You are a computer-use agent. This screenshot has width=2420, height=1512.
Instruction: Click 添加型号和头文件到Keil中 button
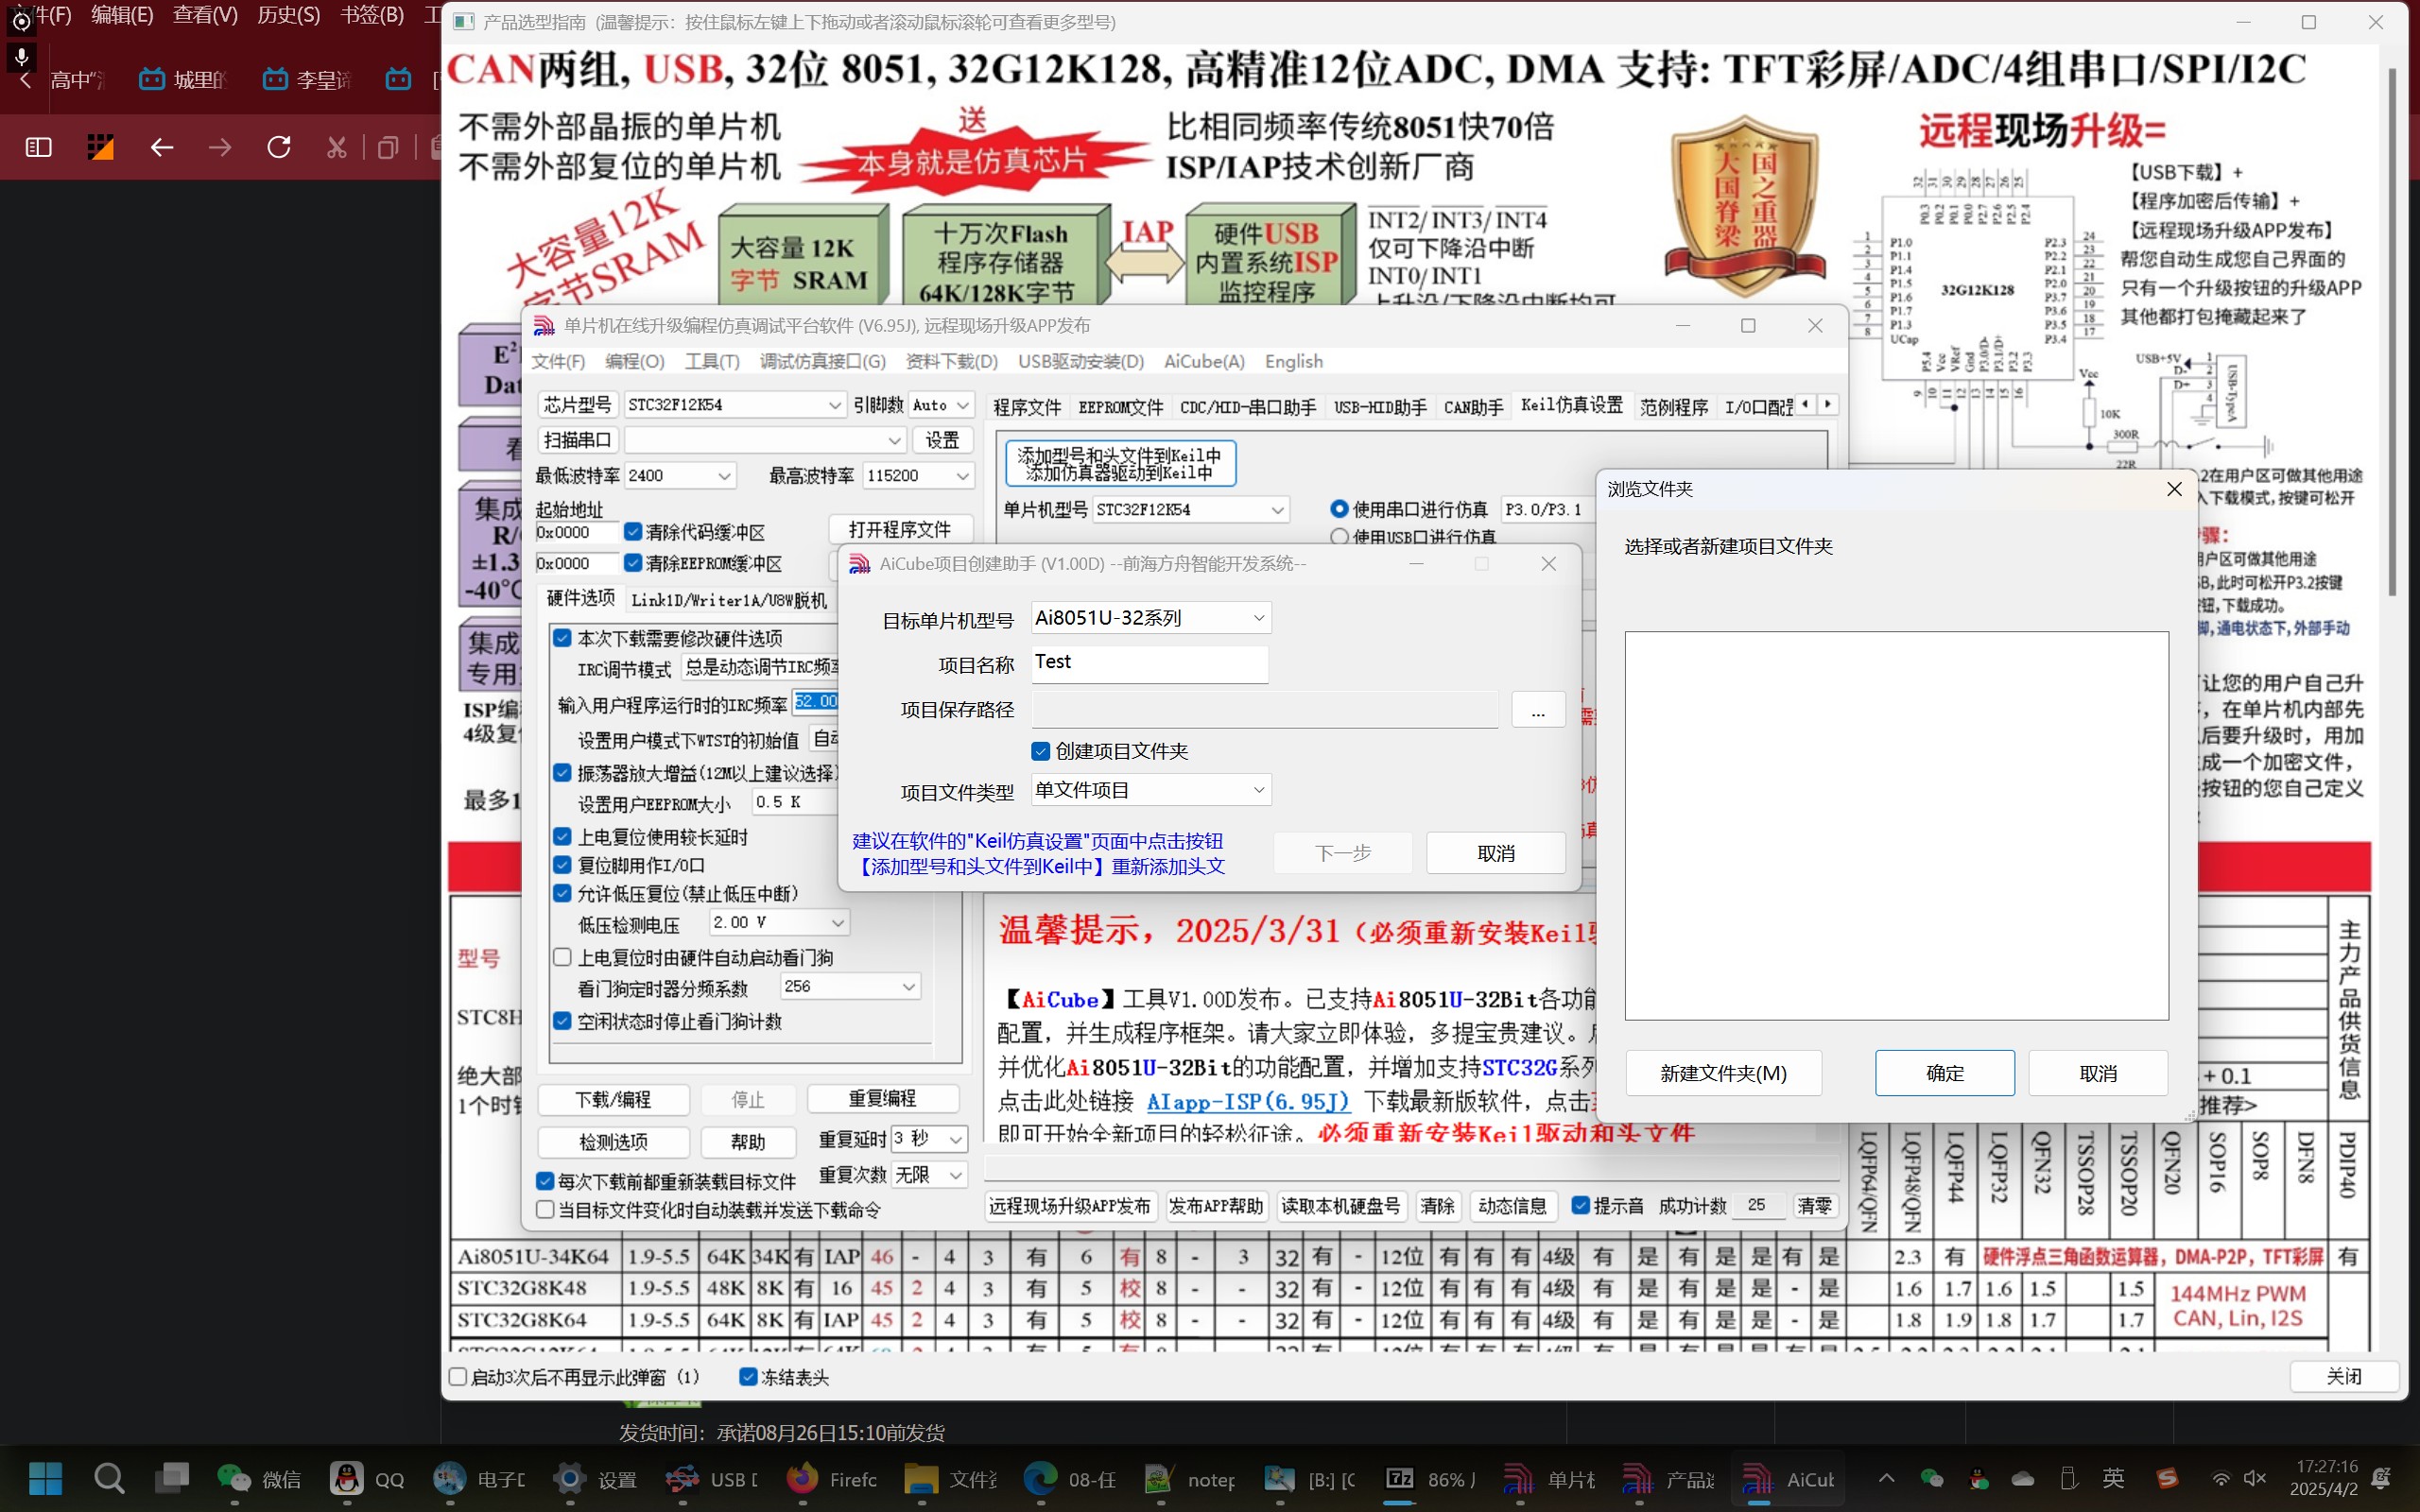click(1120, 463)
